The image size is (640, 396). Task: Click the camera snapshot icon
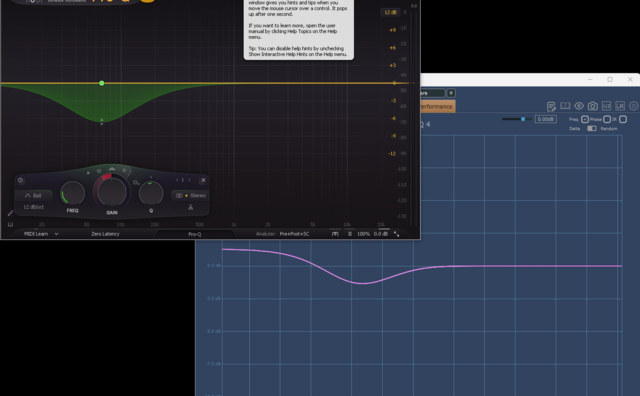pyautogui.click(x=593, y=106)
